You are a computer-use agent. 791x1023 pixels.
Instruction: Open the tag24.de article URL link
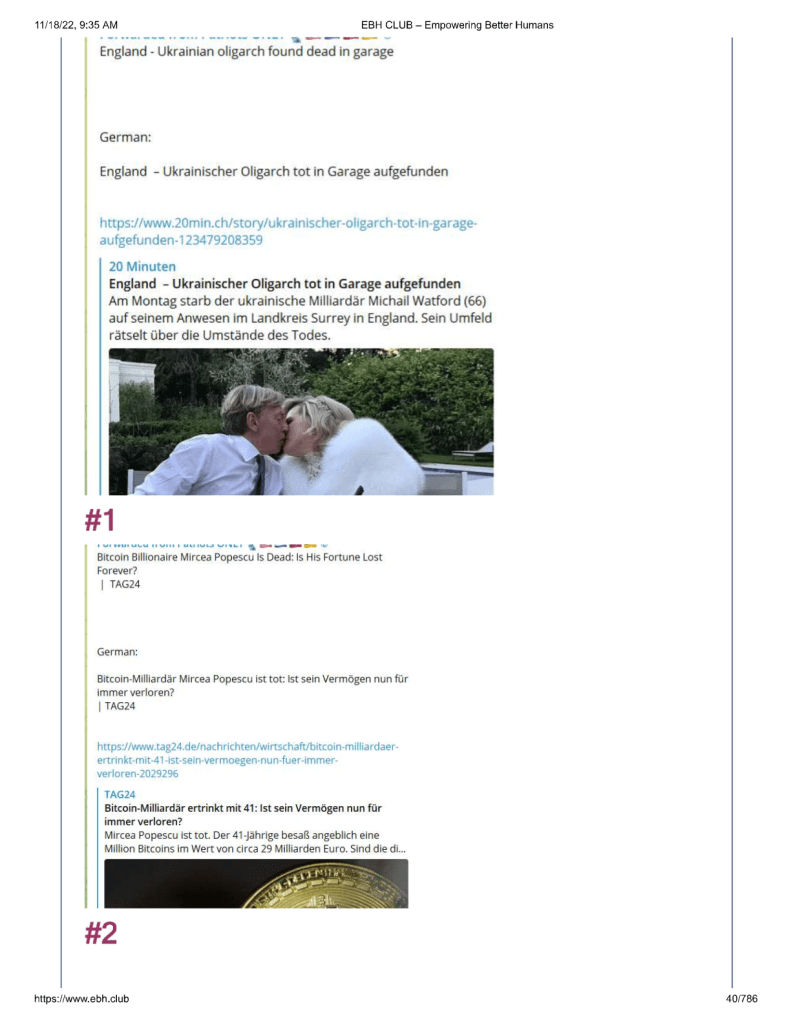[248, 760]
